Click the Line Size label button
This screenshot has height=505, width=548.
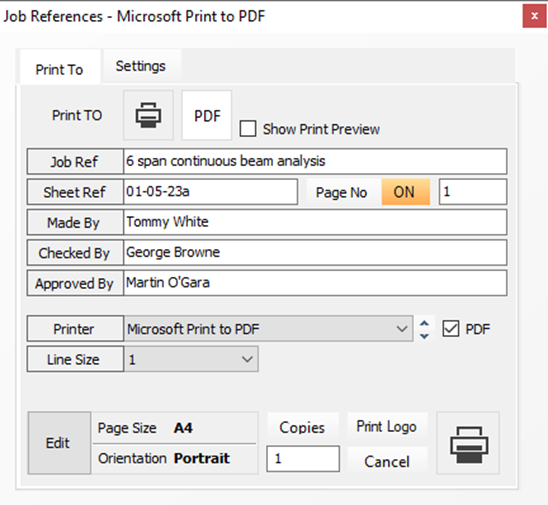coord(75,359)
